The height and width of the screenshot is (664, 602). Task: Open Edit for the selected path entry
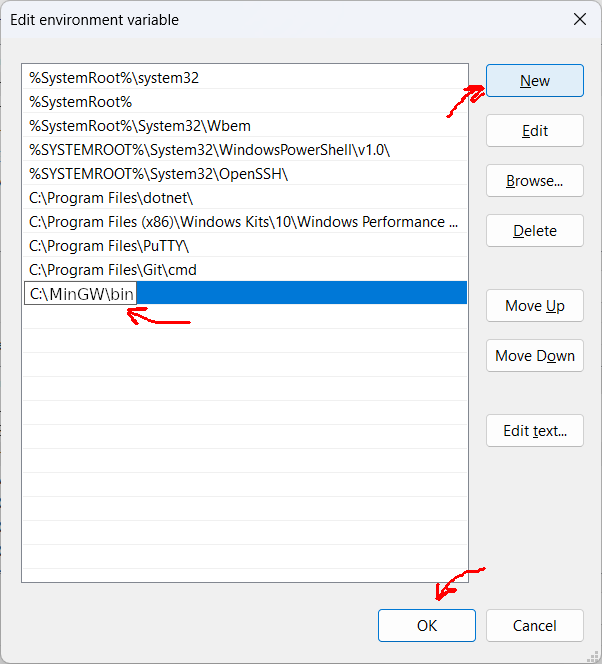tap(535, 130)
